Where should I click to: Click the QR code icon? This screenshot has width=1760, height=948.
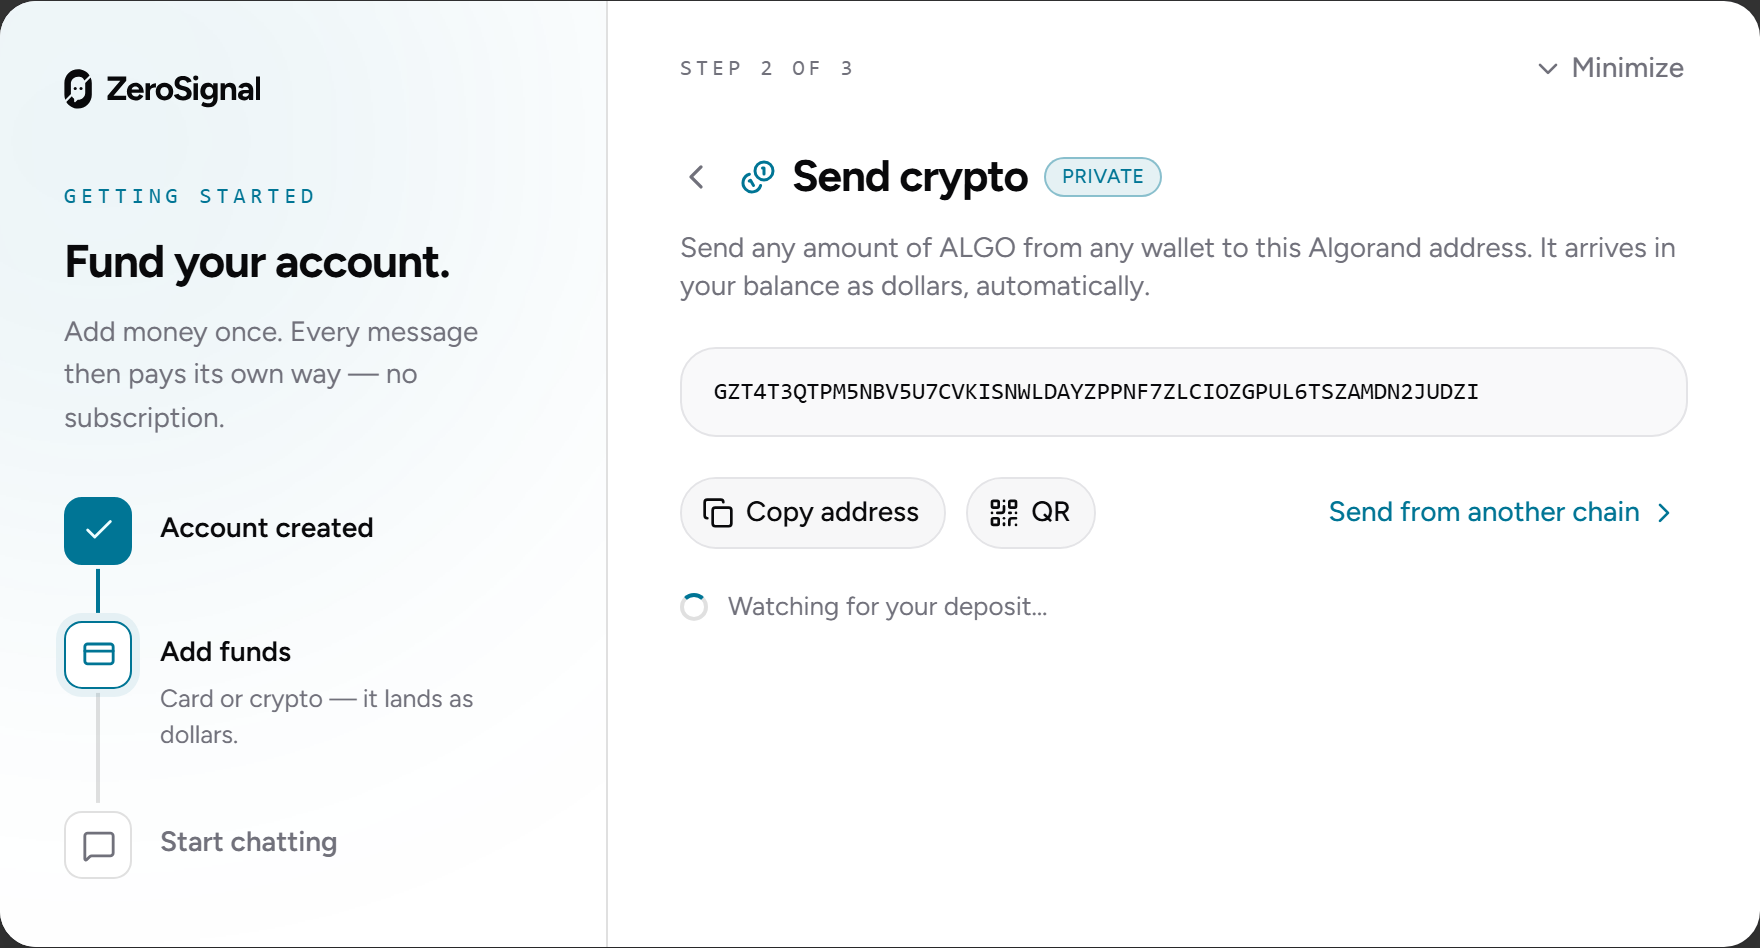pos(1004,513)
